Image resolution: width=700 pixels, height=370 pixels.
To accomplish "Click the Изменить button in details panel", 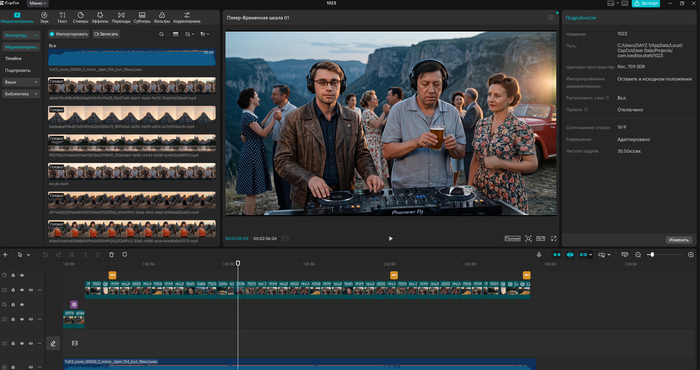I will pos(679,240).
